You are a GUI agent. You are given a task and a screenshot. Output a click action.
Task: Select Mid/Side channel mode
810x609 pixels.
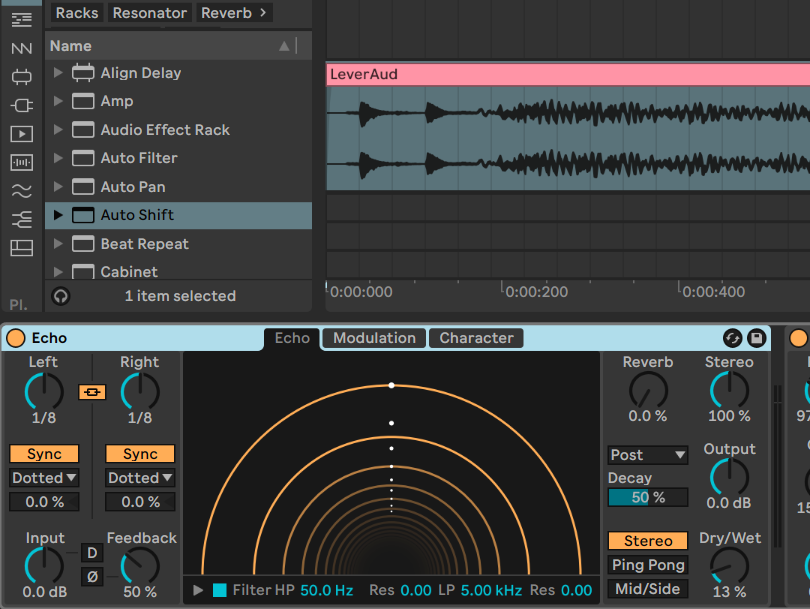click(x=648, y=589)
